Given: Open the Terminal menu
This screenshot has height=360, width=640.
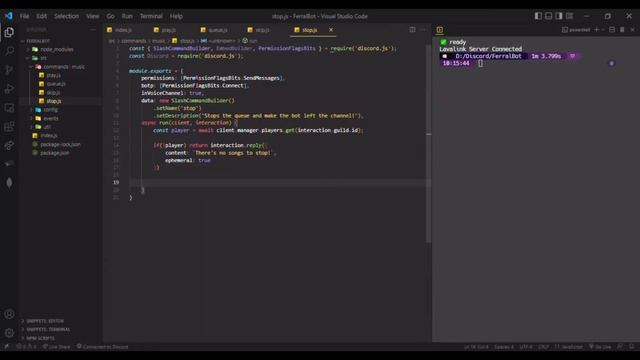Looking at the screenshot, I should (x=151, y=16).
